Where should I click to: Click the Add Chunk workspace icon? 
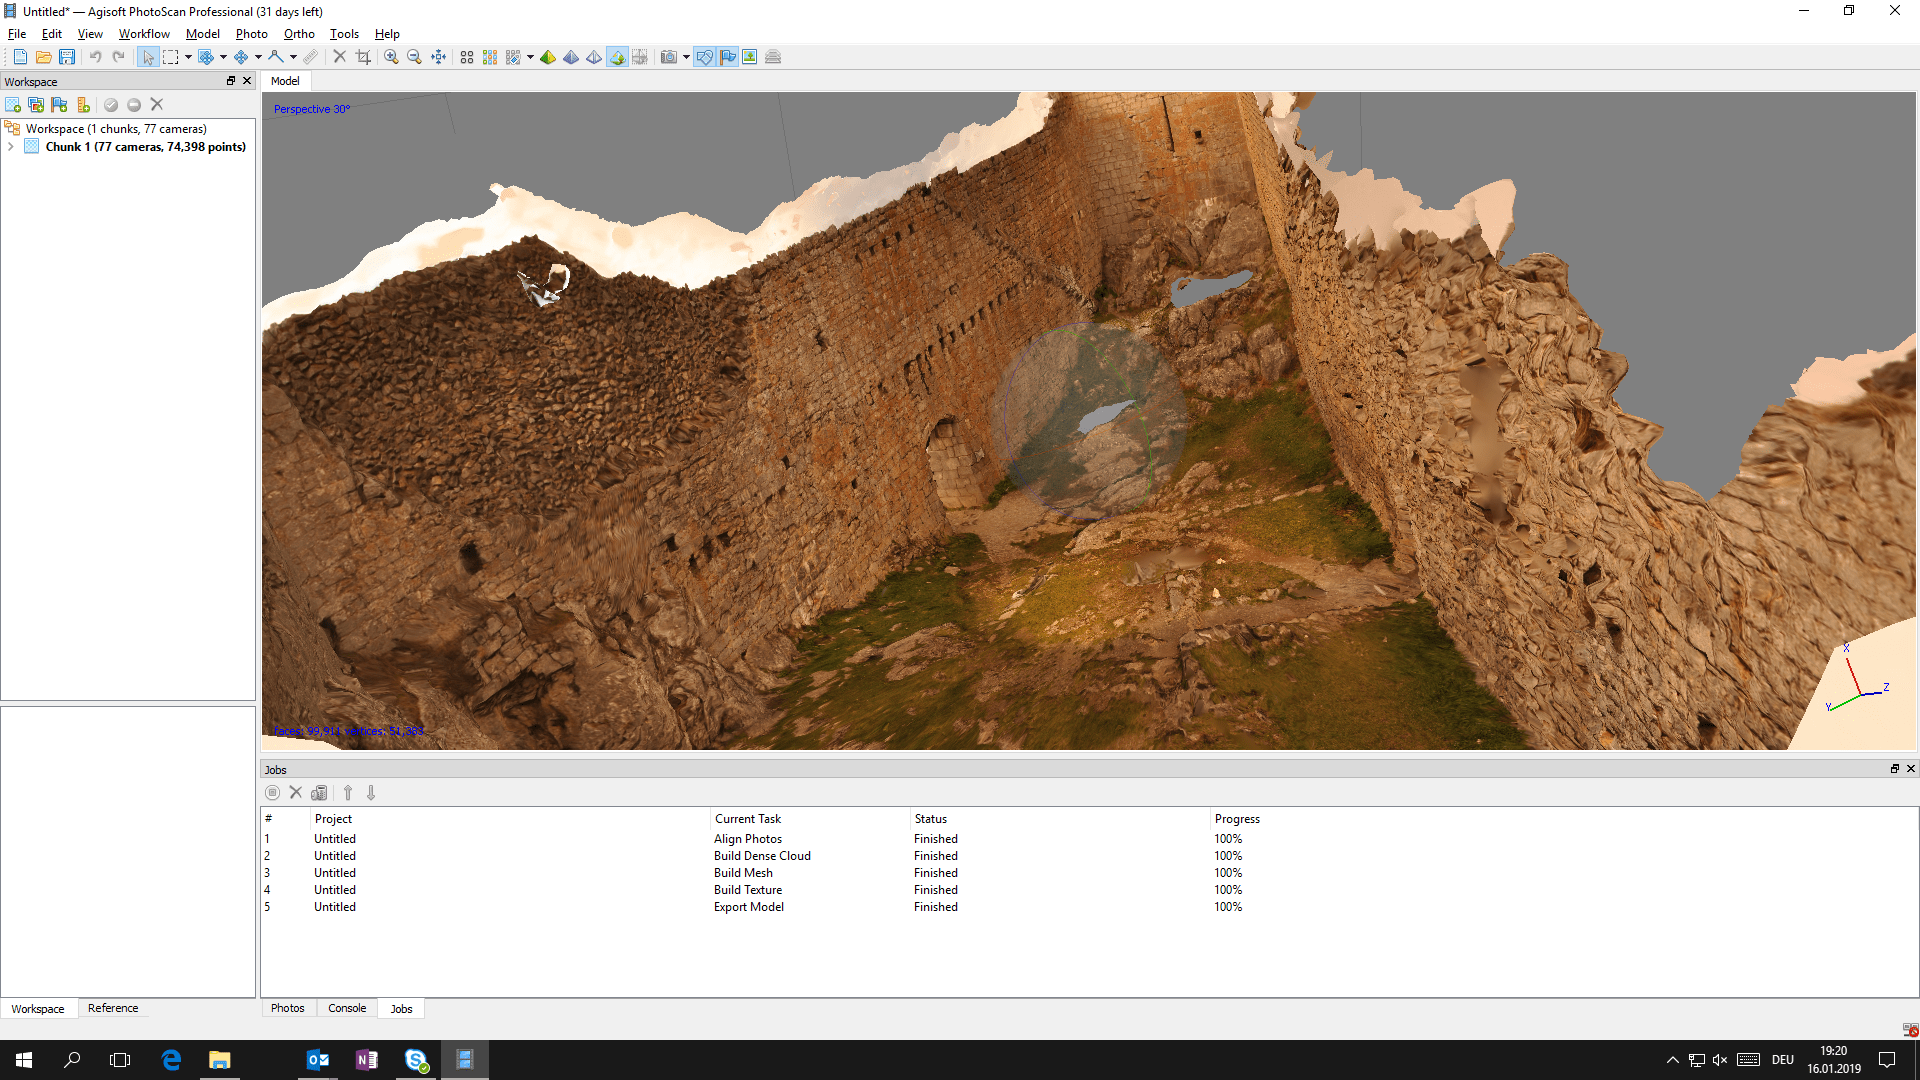click(x=13, y=105)
